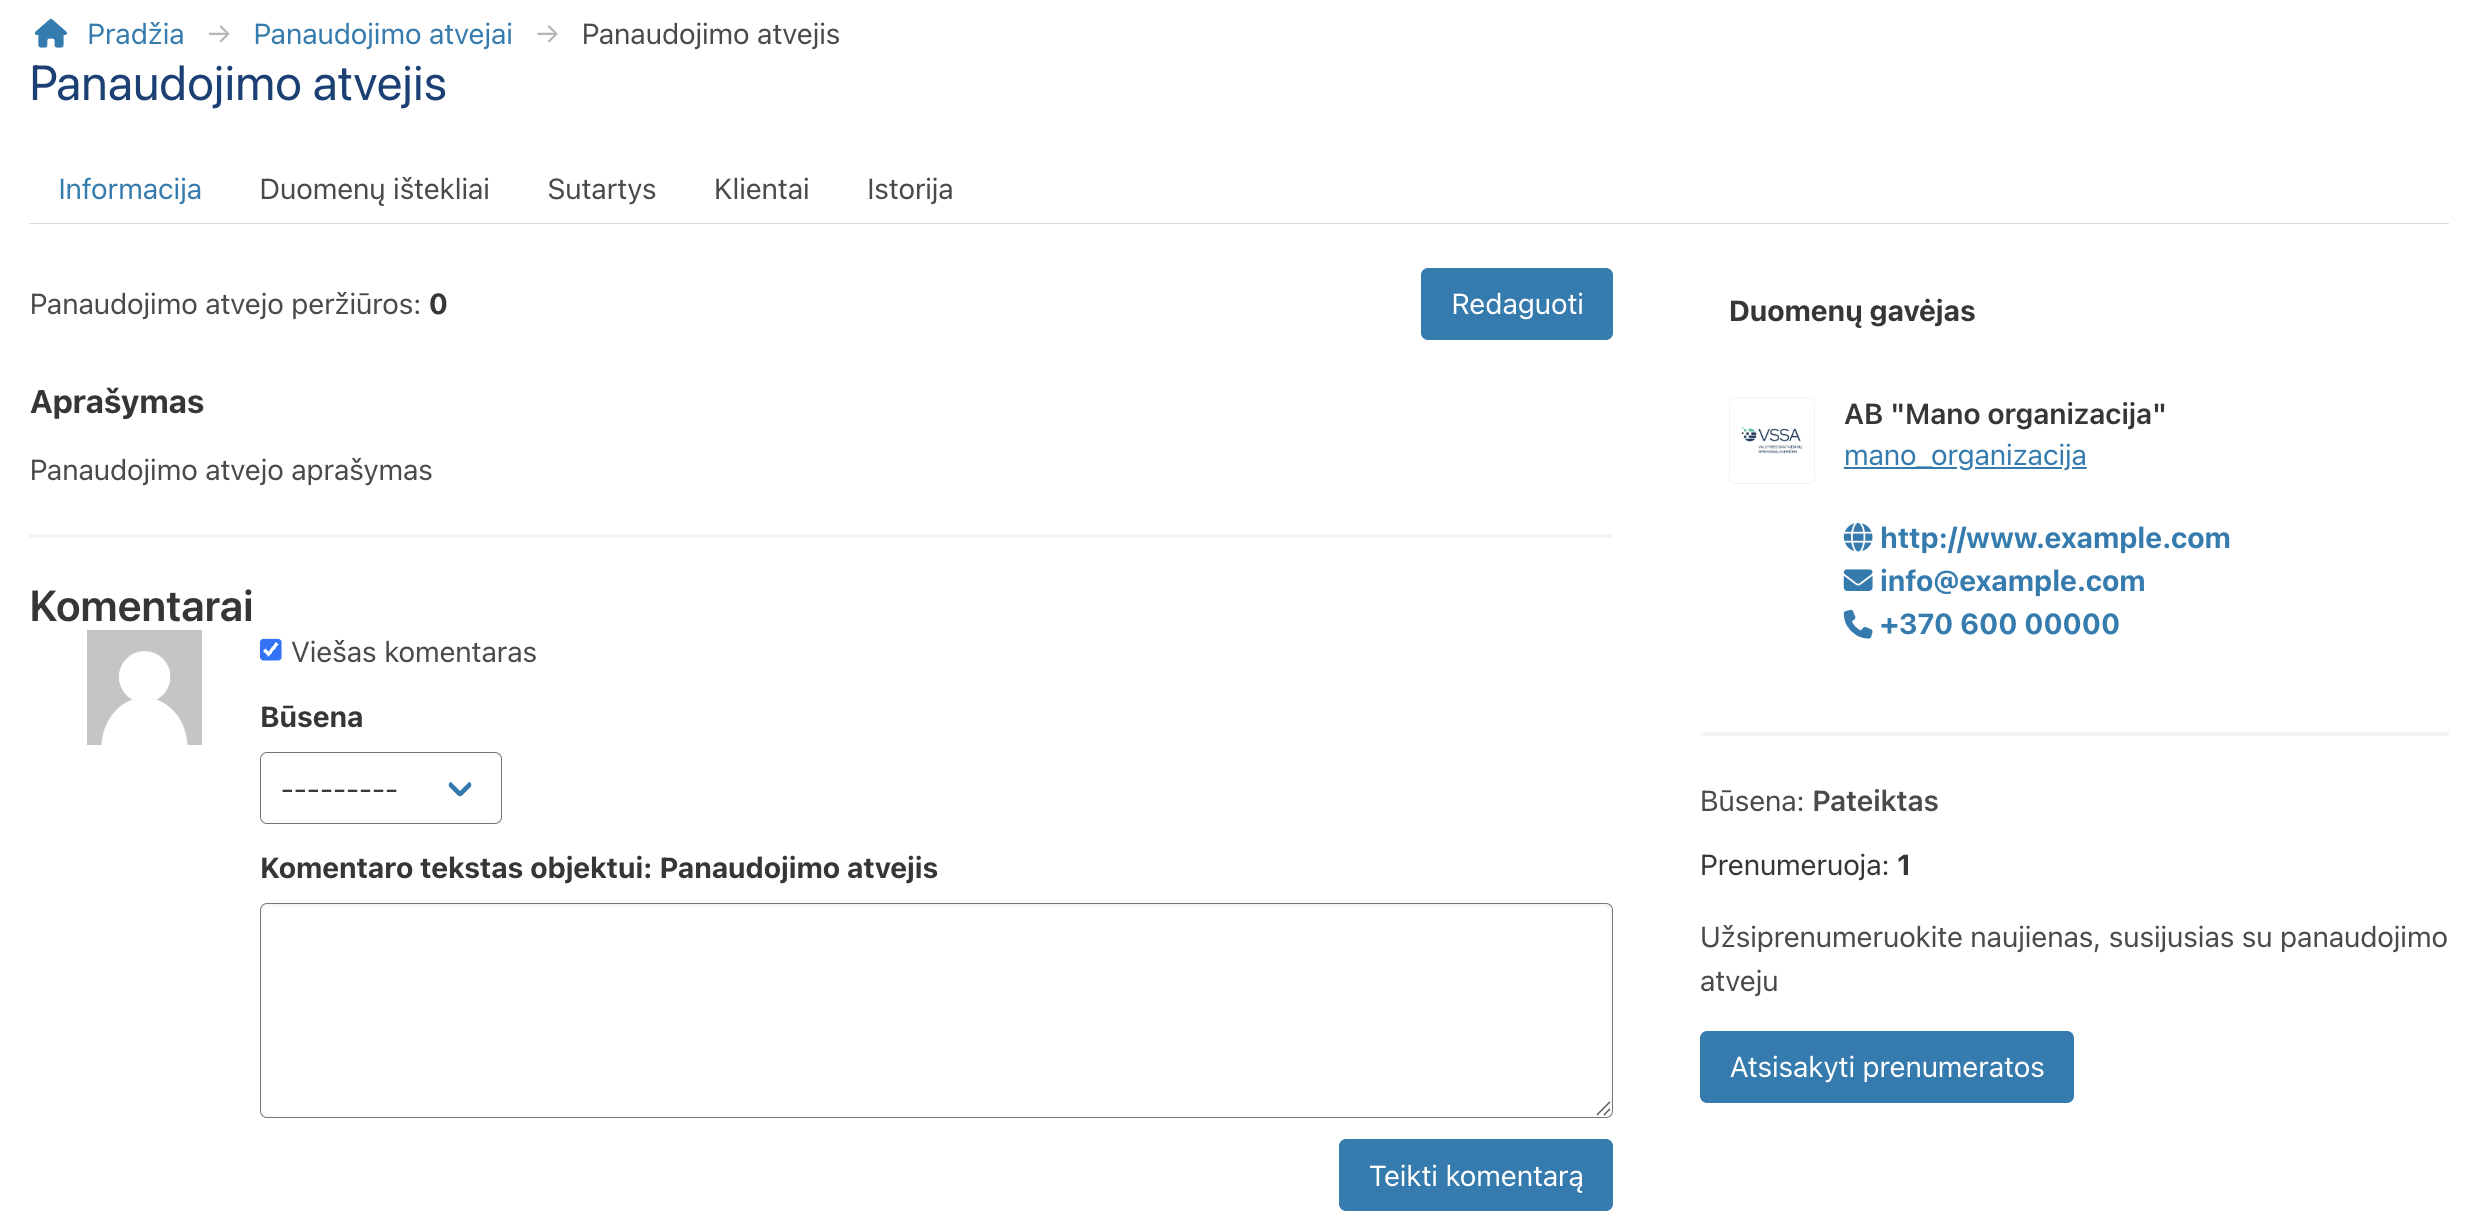Go to Panaudojimo atvejai breadcrumb link
2474x1232 pixels.
[382, 34]
